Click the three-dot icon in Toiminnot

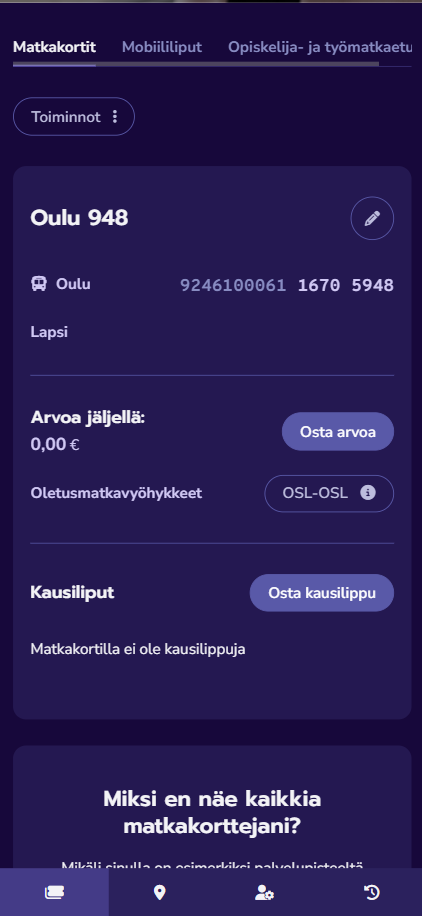(115, 117)
